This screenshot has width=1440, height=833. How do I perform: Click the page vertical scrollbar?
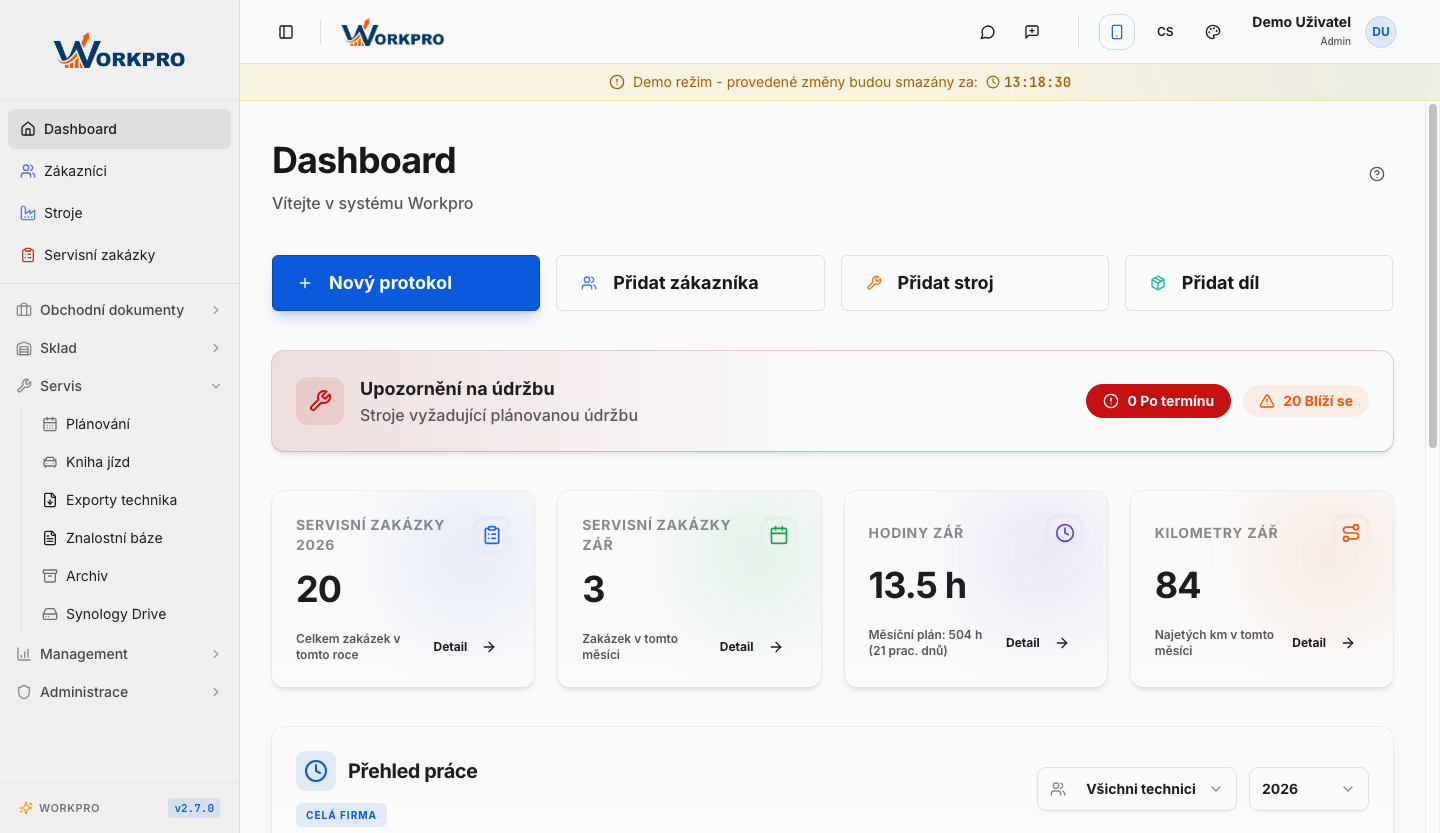1432,275
